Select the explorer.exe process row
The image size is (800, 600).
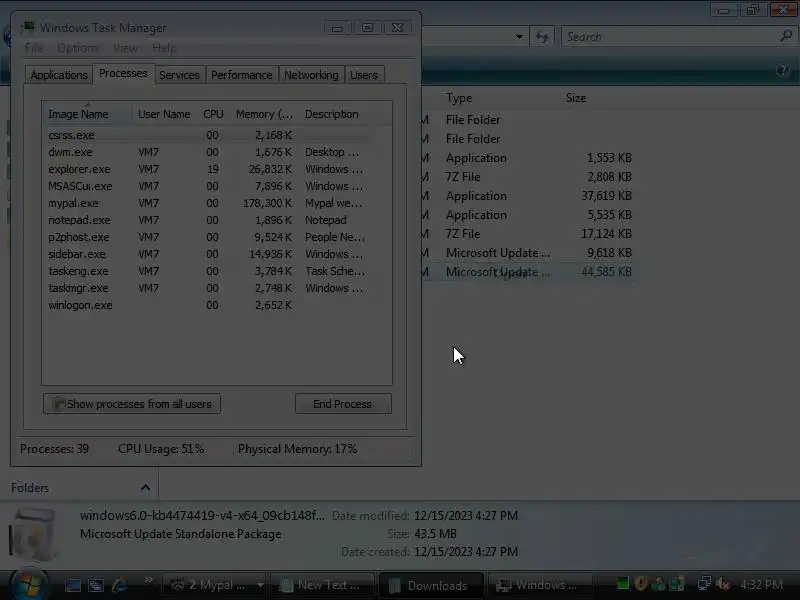208,169
